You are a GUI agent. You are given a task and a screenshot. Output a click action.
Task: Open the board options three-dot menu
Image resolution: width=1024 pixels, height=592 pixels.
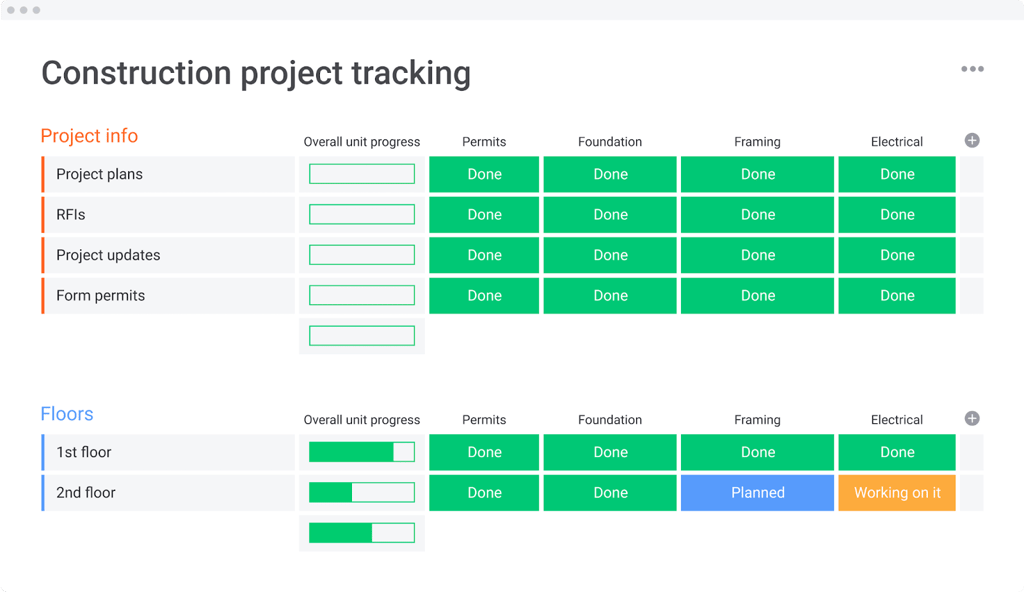pos(971,69)
